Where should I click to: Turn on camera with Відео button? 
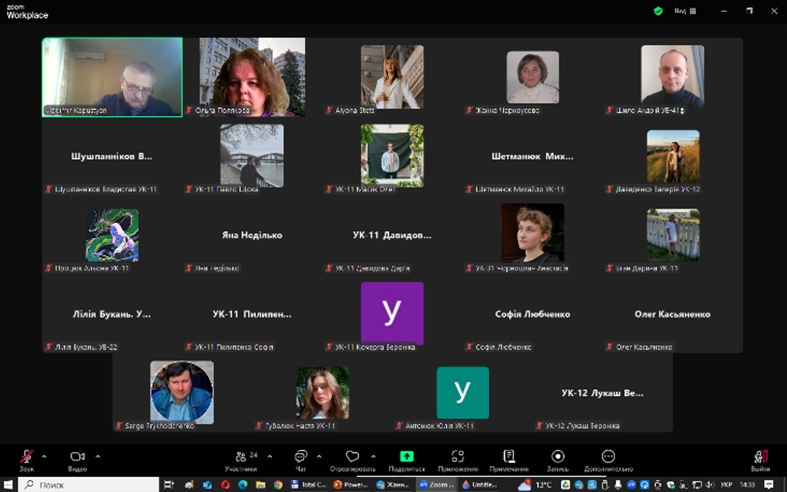tap(77, 457)
